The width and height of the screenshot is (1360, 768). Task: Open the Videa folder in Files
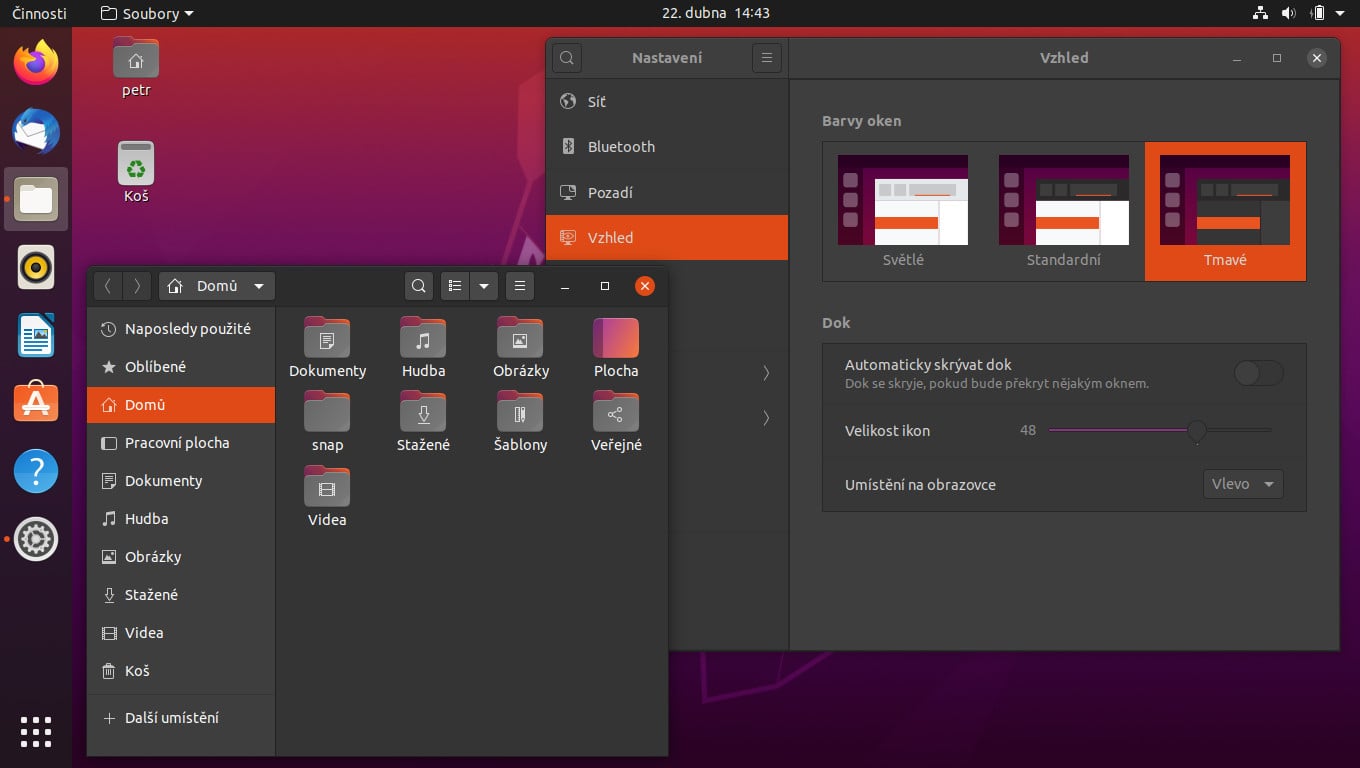click(x=326, y=496)
